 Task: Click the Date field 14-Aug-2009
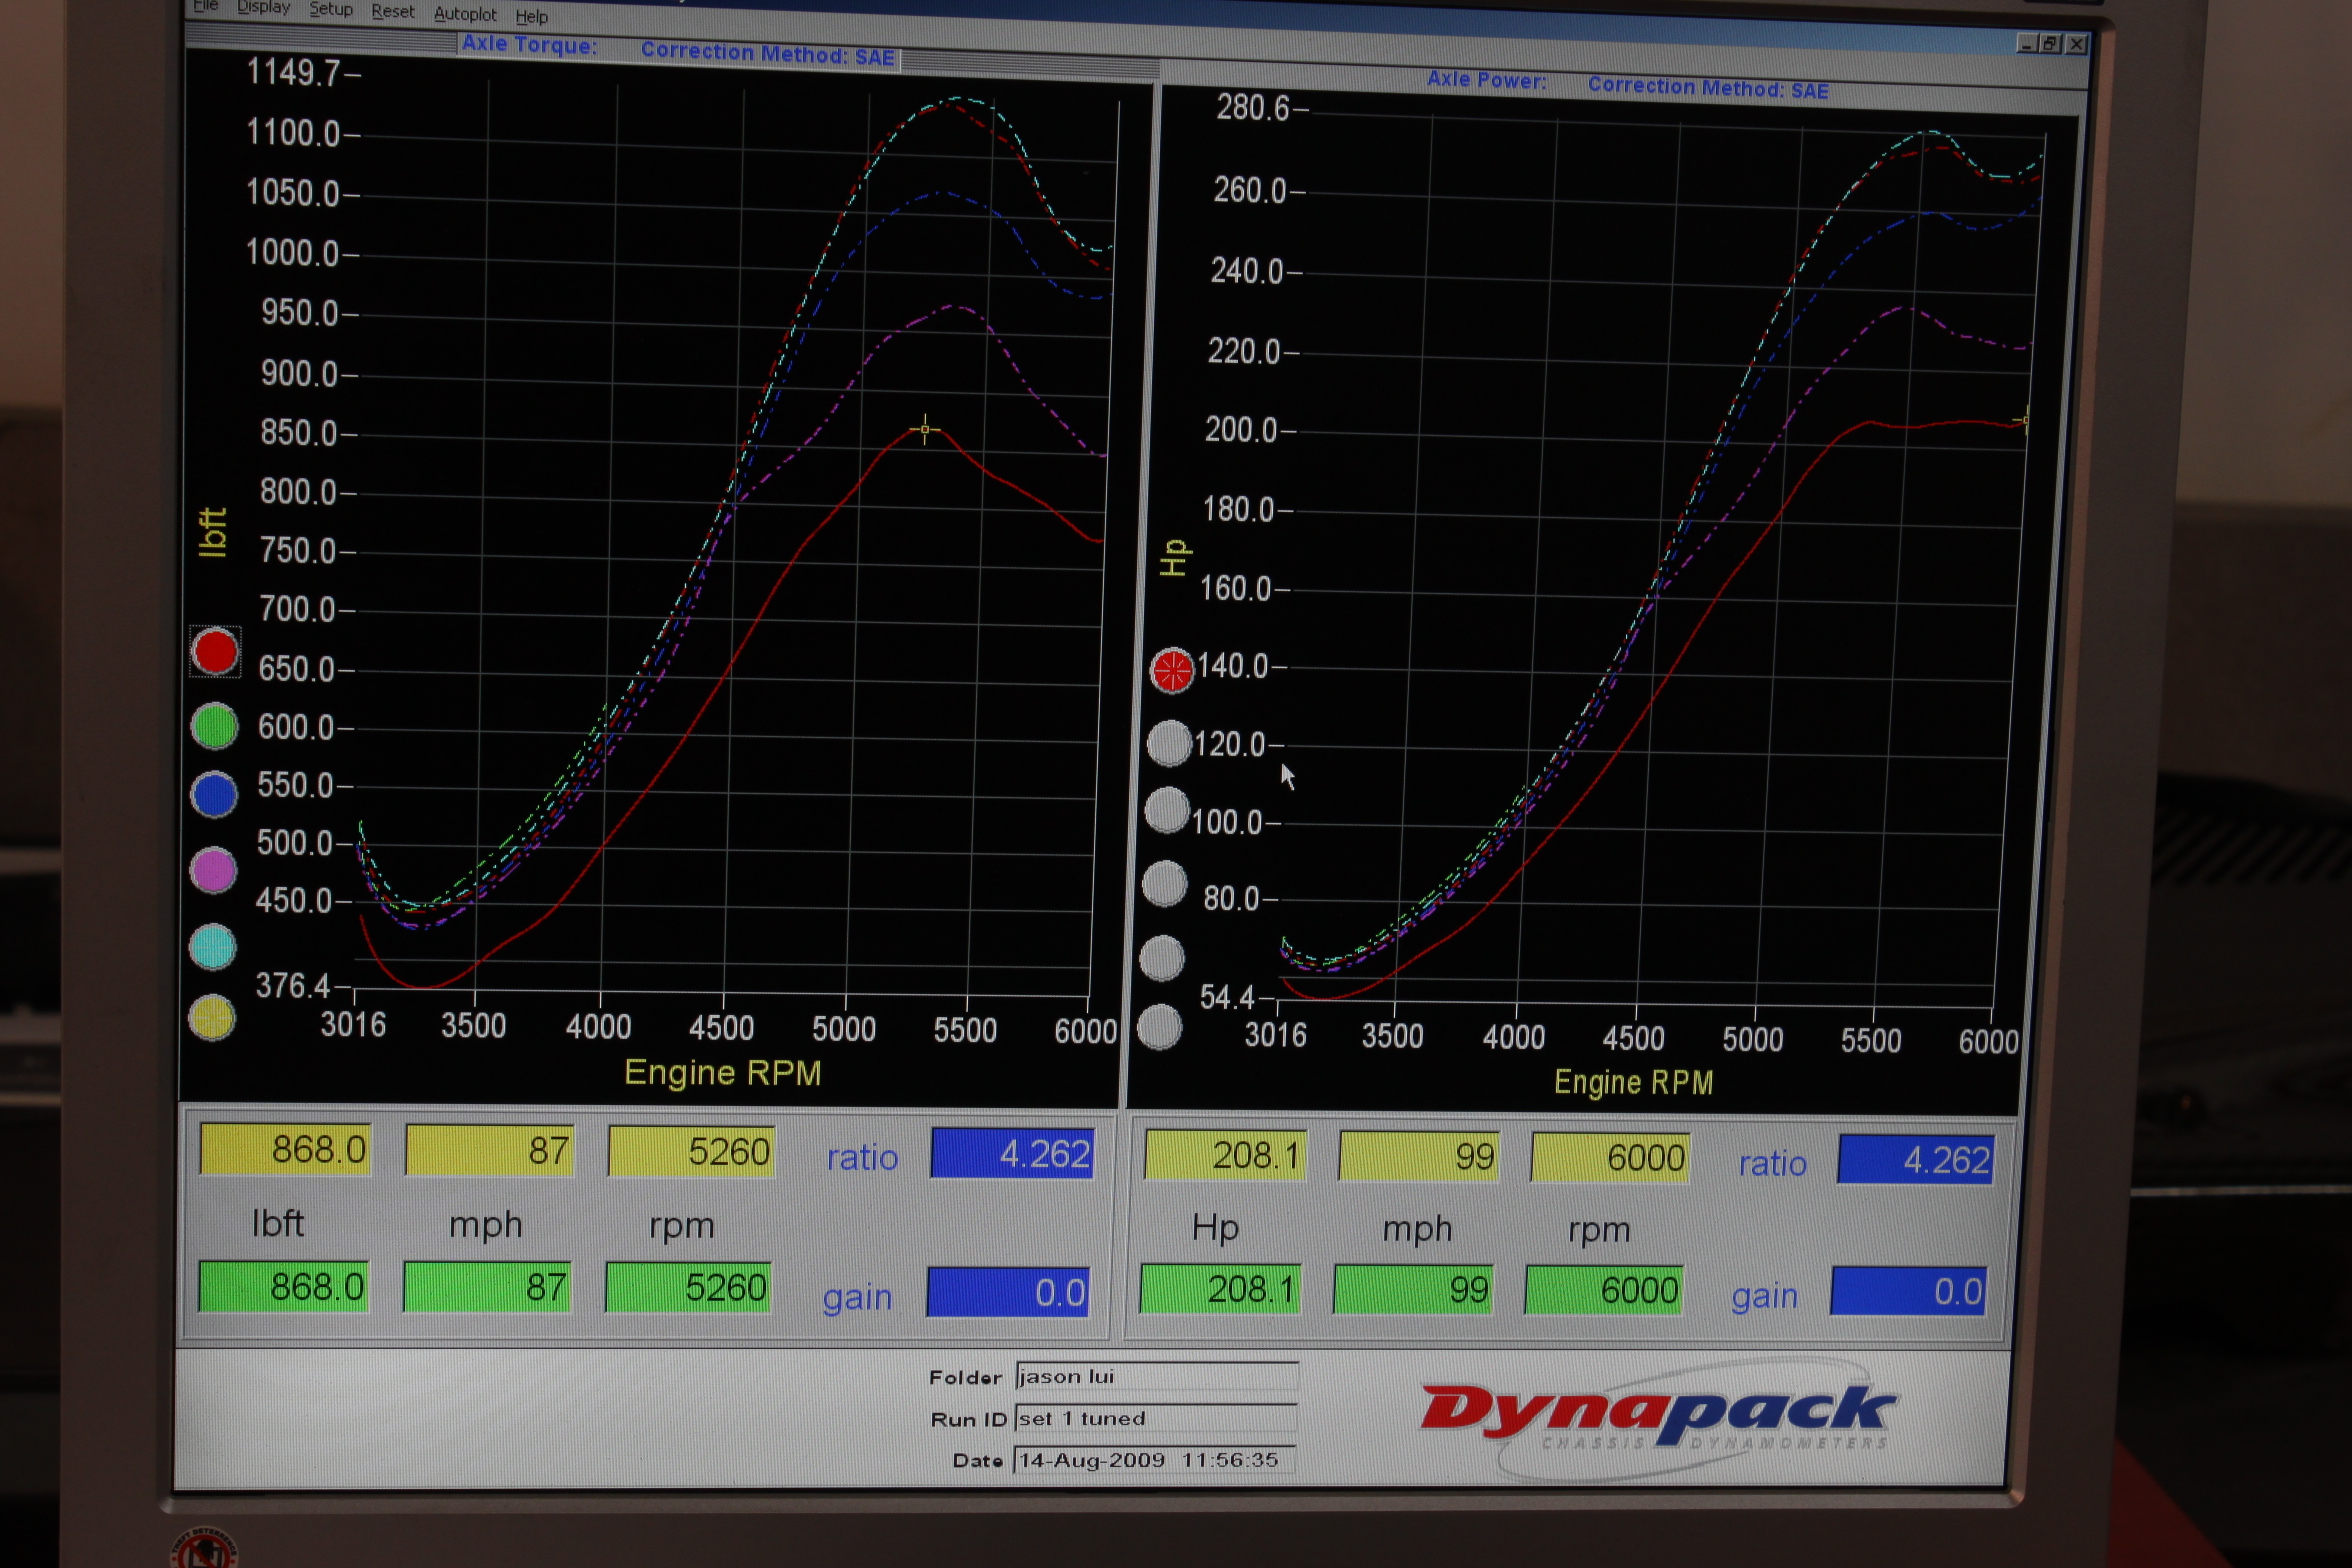coord(1154,1460)
